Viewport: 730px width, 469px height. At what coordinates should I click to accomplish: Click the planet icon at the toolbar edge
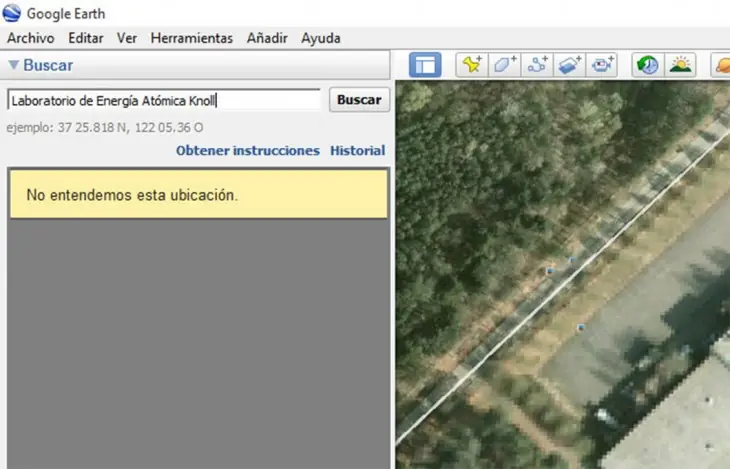tap(721, 65)
